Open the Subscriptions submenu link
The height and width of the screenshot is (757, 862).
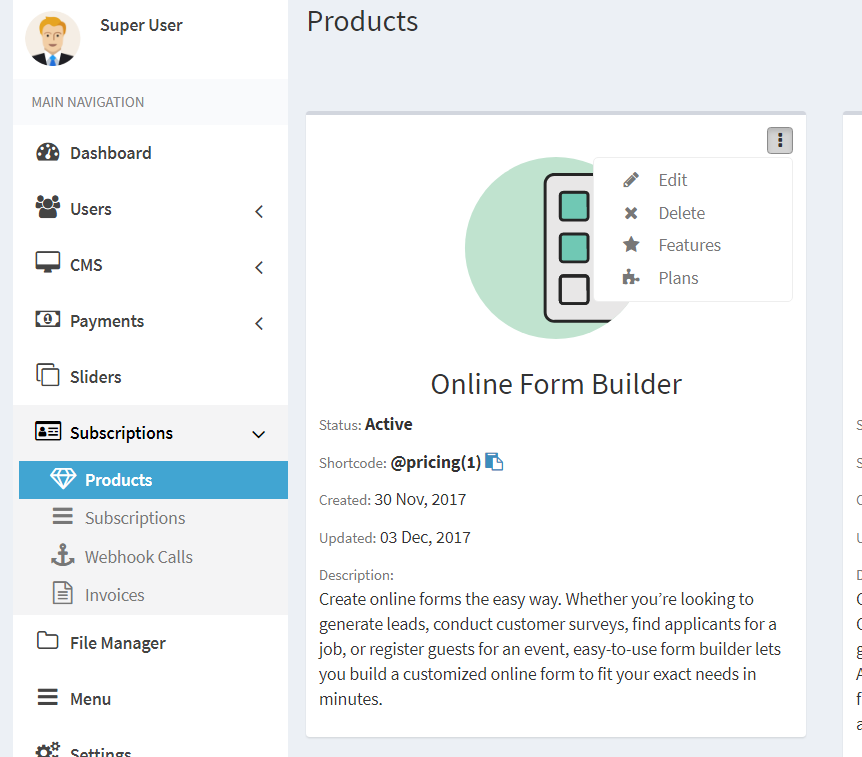(x=135, y=518)
